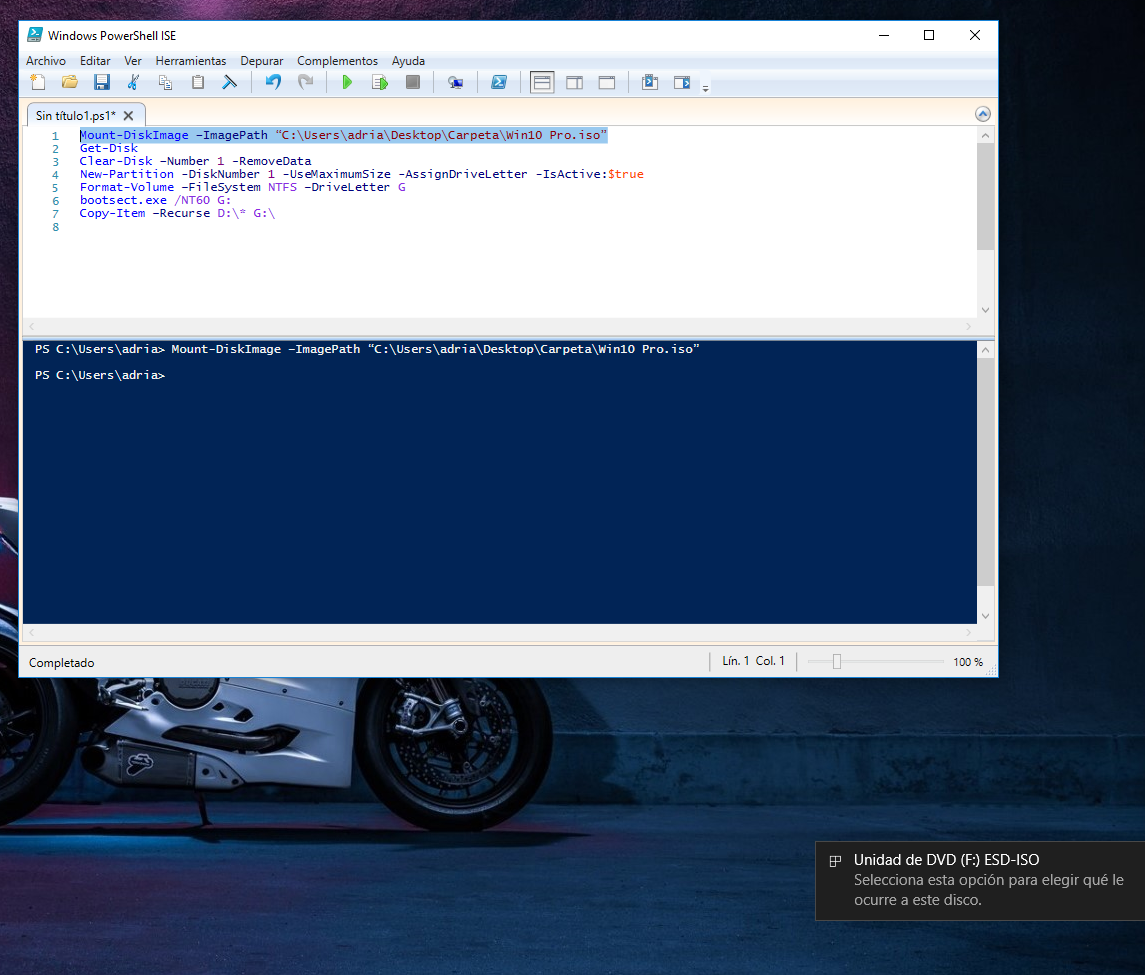Open the Herramientas menu
The width and height of the screenshot is (1145, 975).
point(191,61)
